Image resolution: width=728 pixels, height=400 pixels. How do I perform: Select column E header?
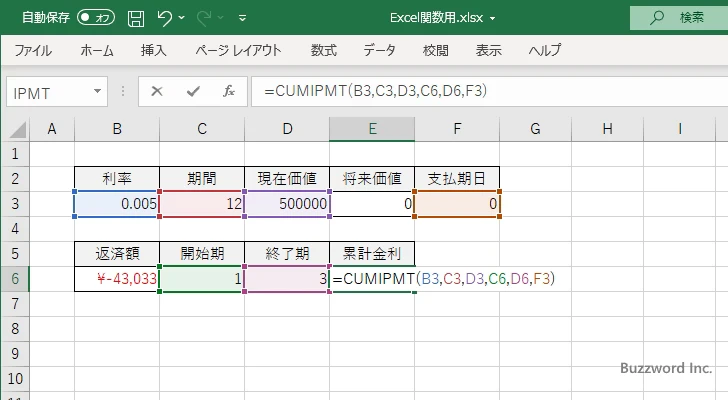(x=372, y=129)
